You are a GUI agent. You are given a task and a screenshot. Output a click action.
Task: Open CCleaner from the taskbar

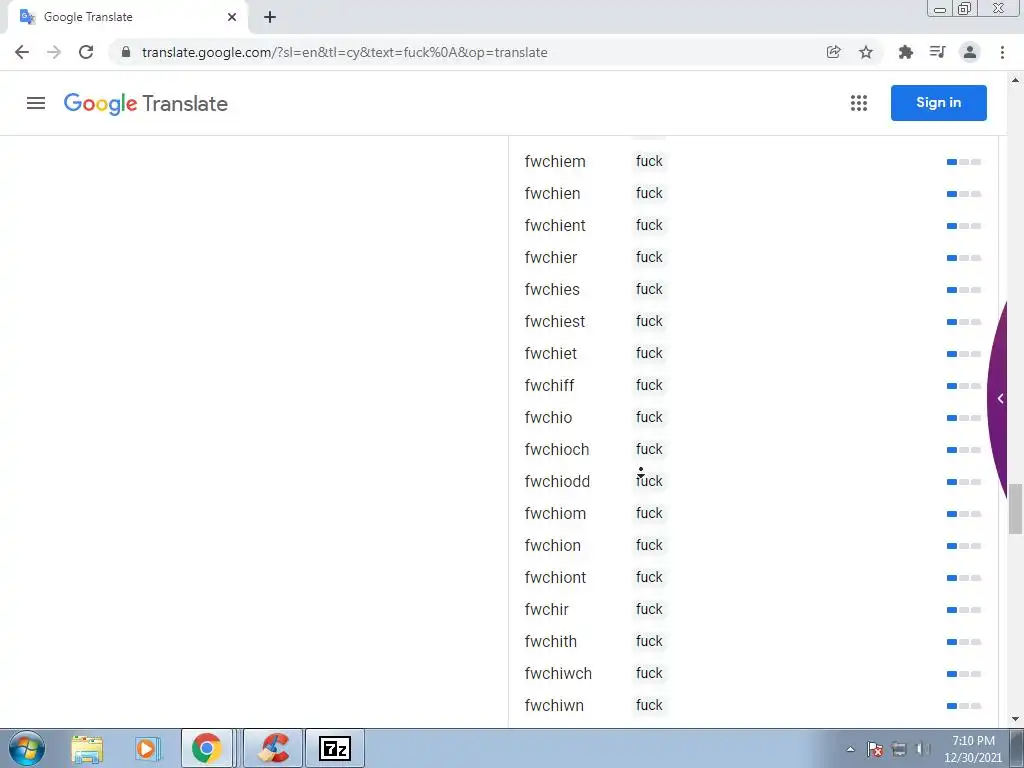tap(273, 748)
